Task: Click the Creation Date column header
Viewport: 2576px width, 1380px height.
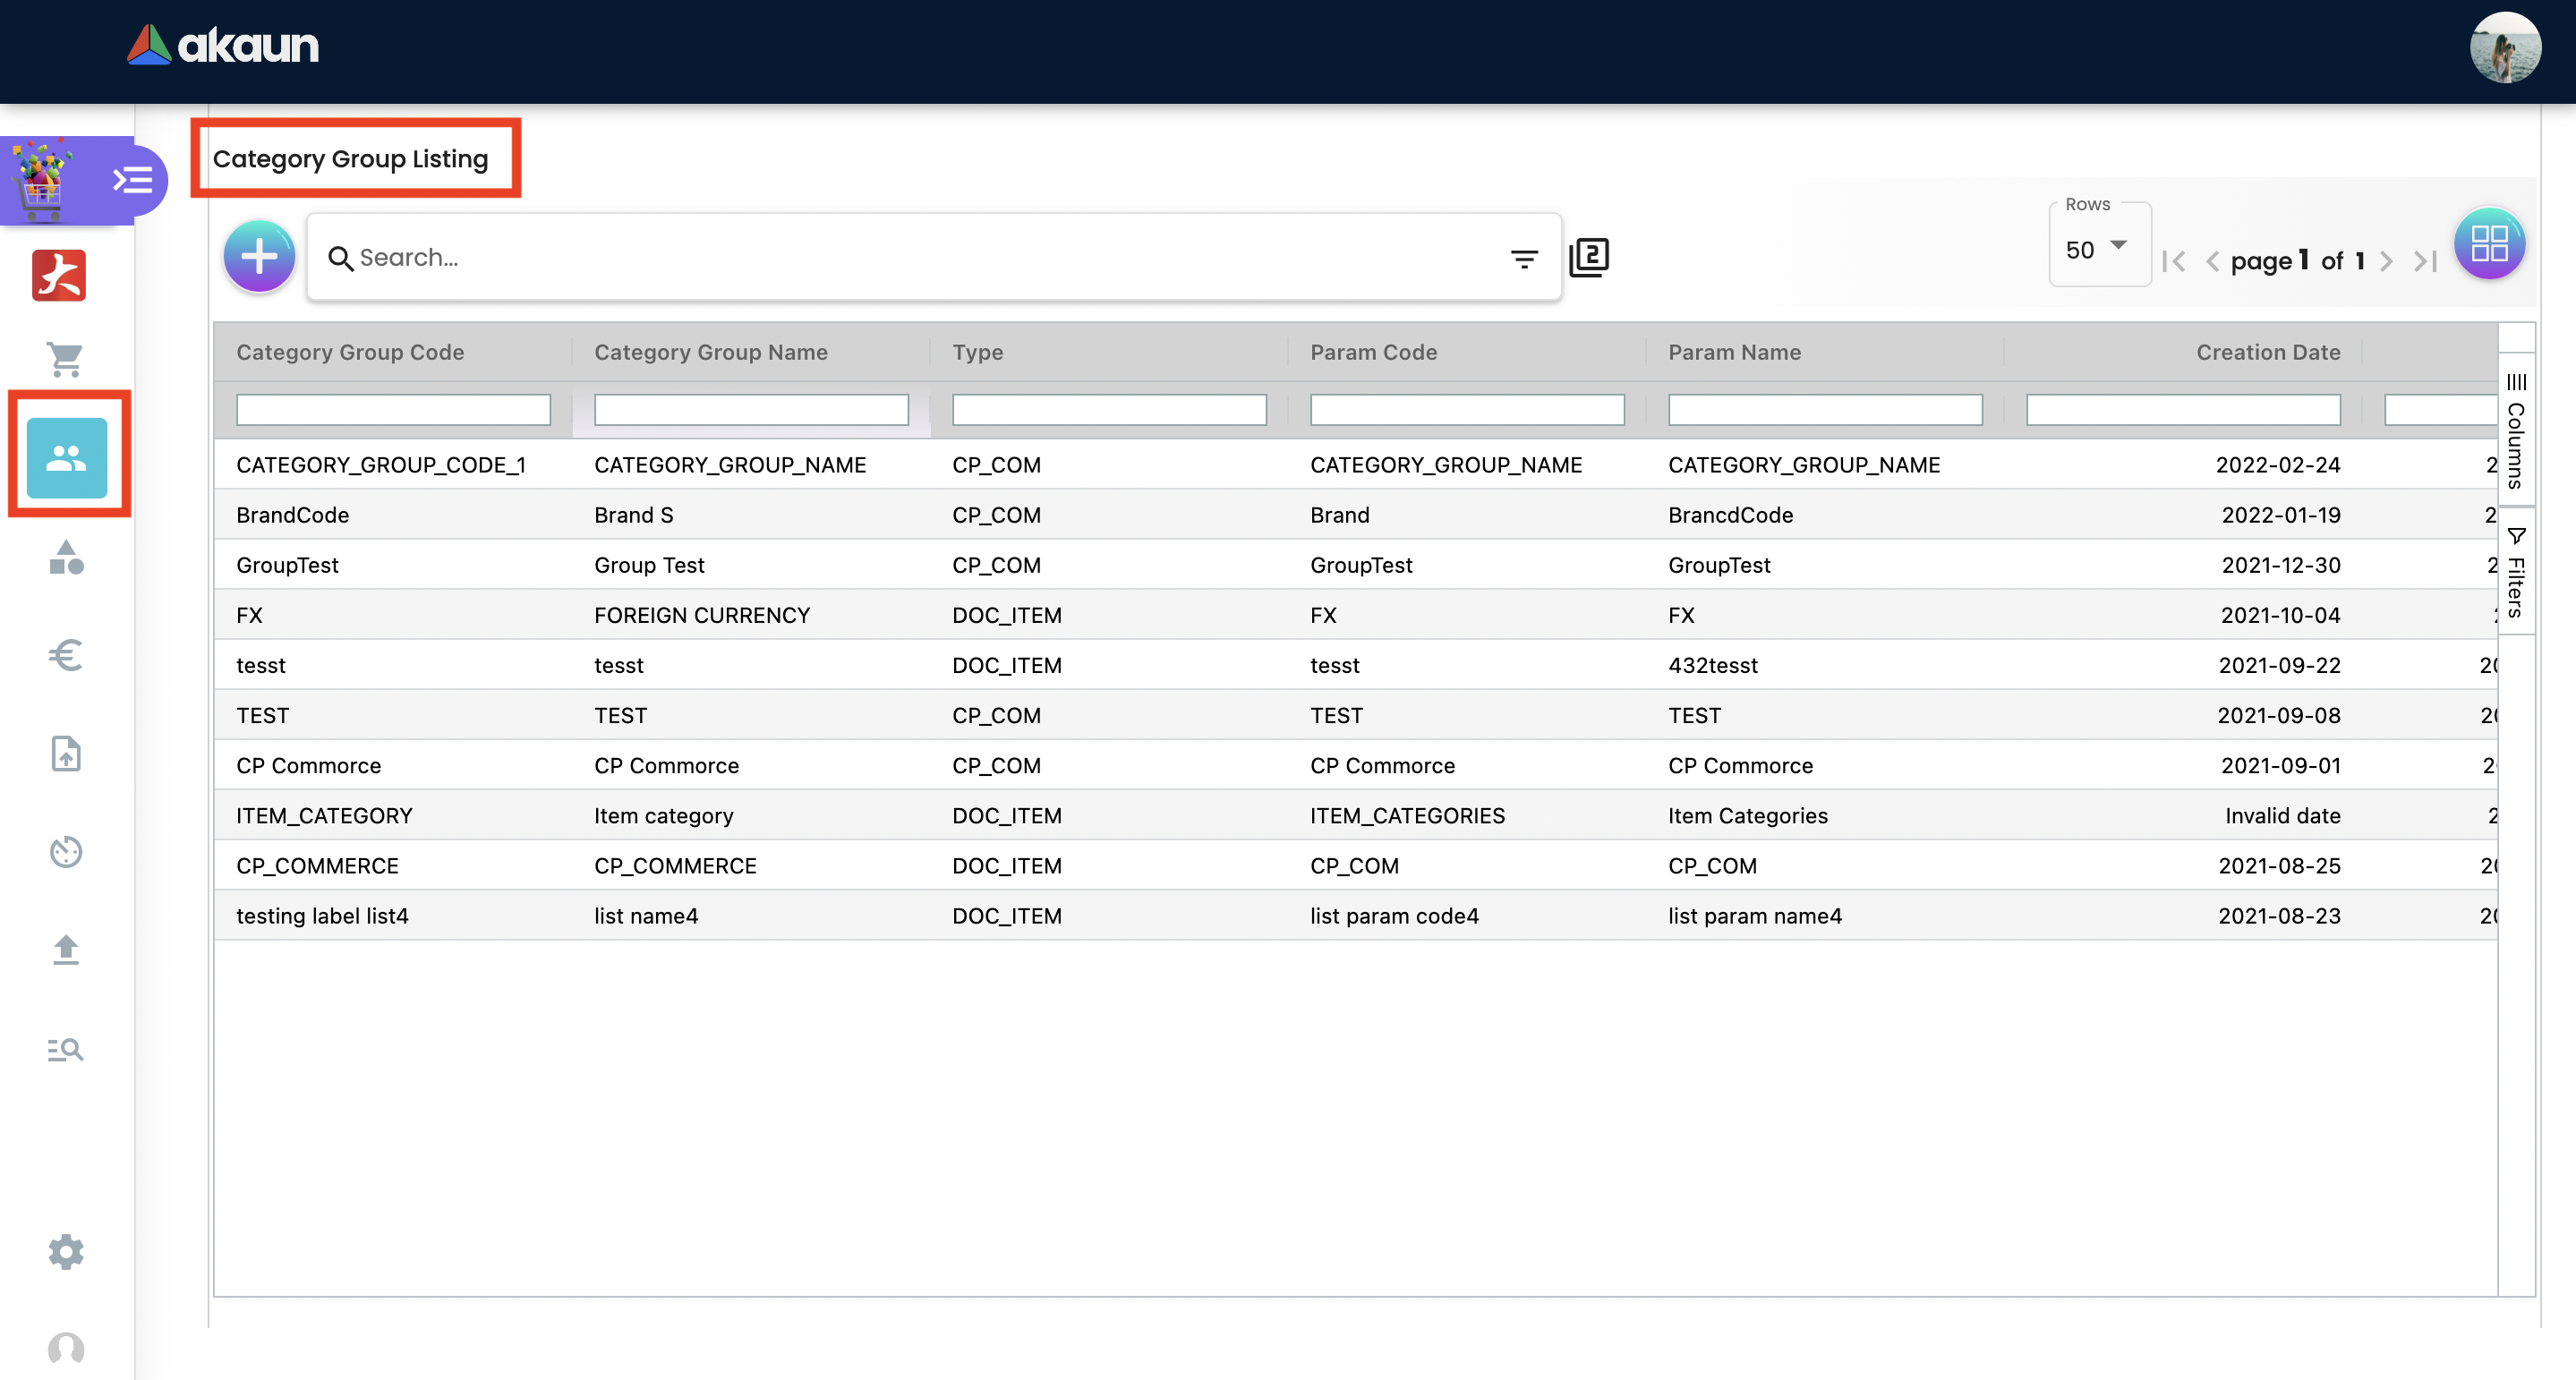Action: point(2267,352)
